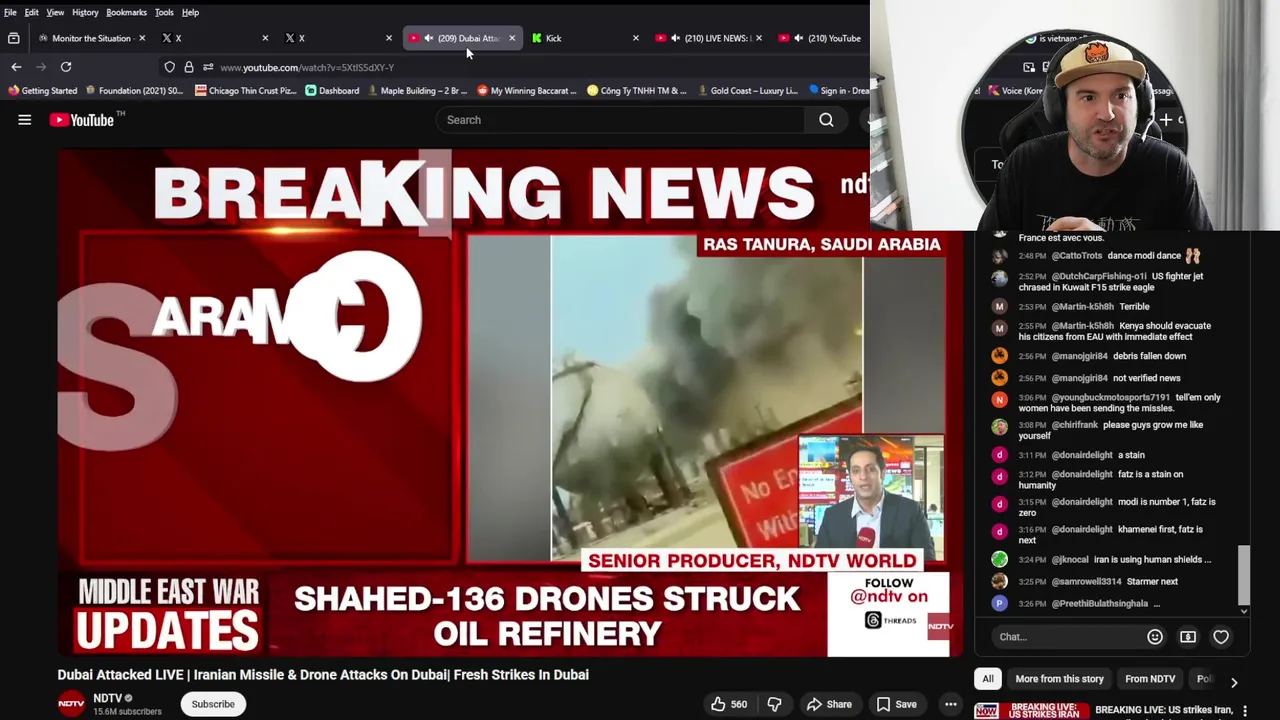Select More from this story chip
Screen dimensions: 1280x720
click(1059, 679)
